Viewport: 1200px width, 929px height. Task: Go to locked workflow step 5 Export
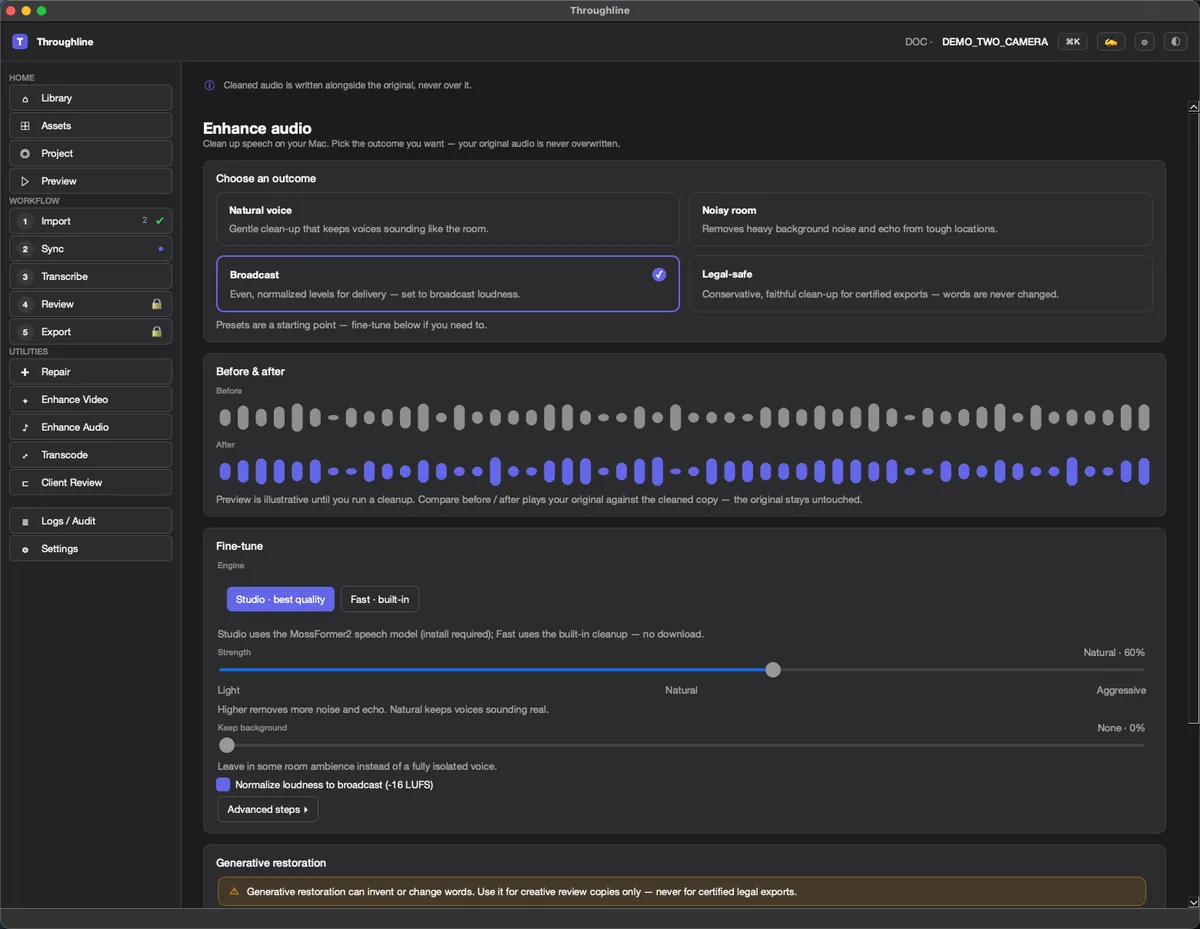(90, 332)
